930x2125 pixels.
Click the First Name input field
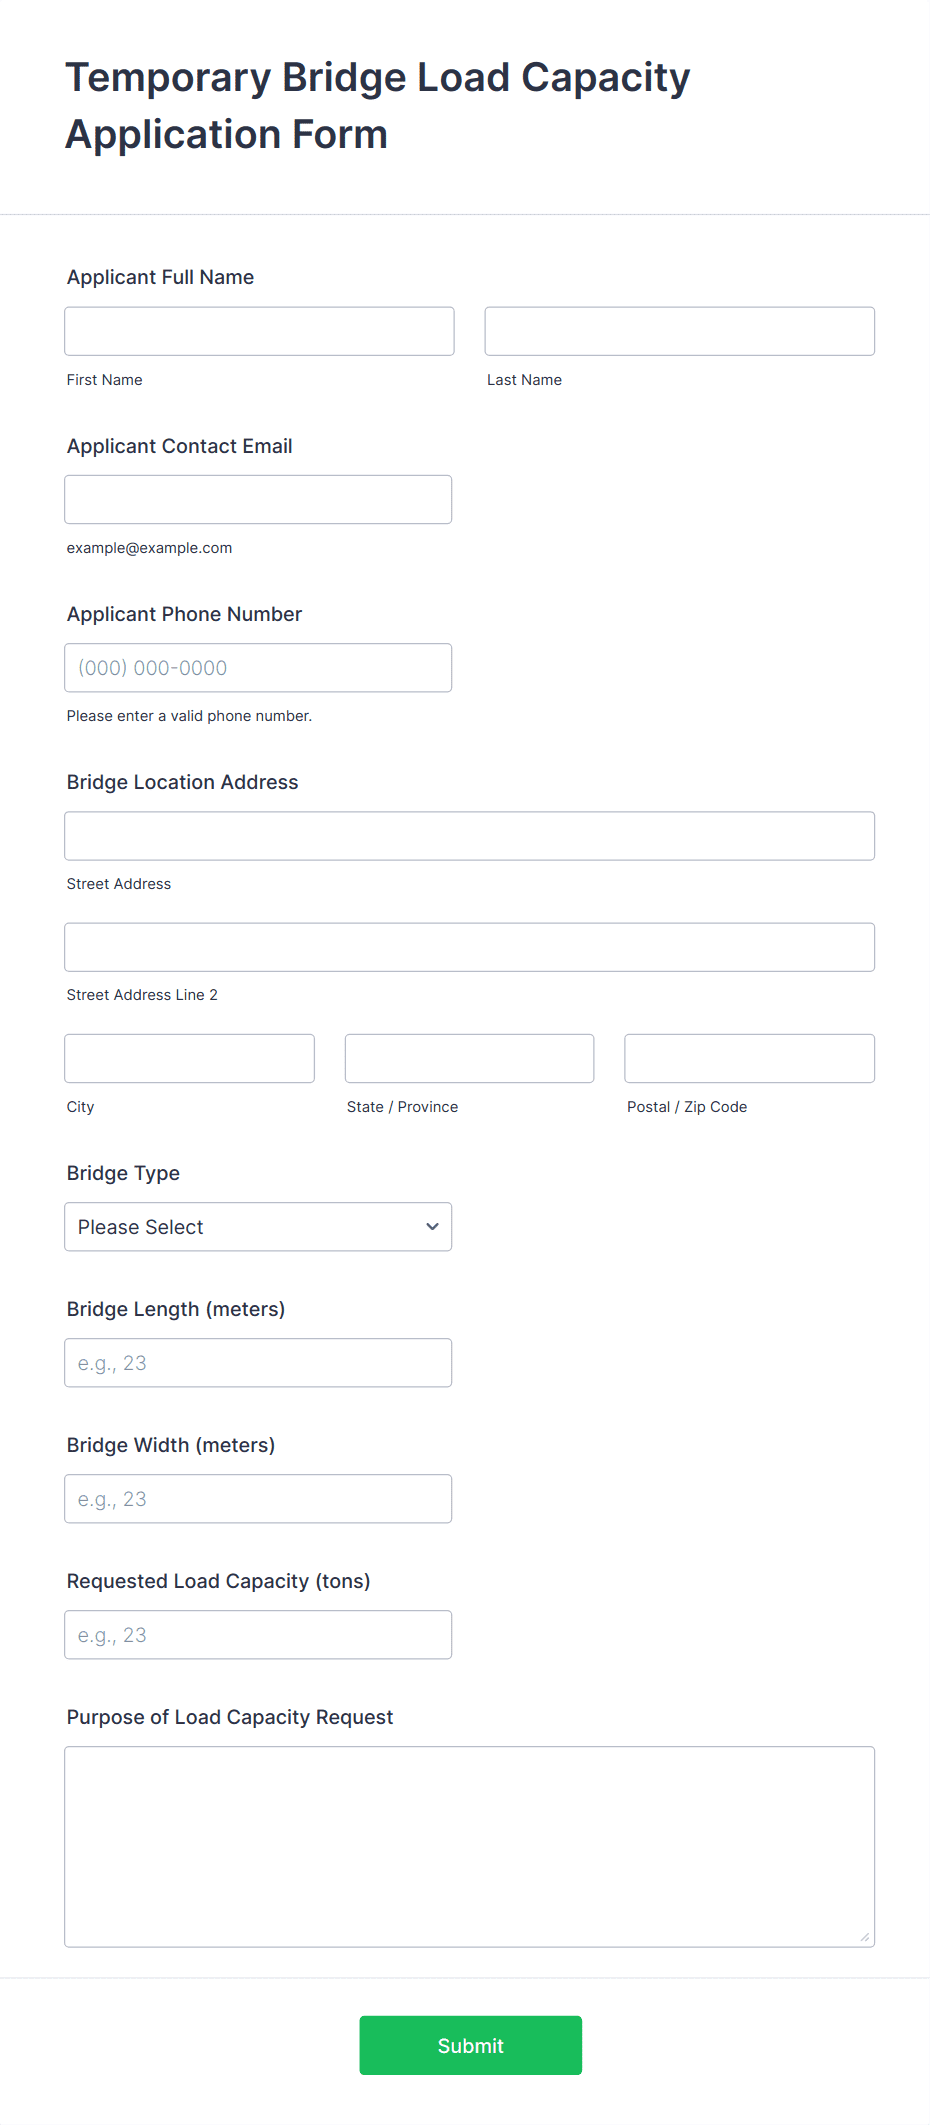[x=259, y=331]
